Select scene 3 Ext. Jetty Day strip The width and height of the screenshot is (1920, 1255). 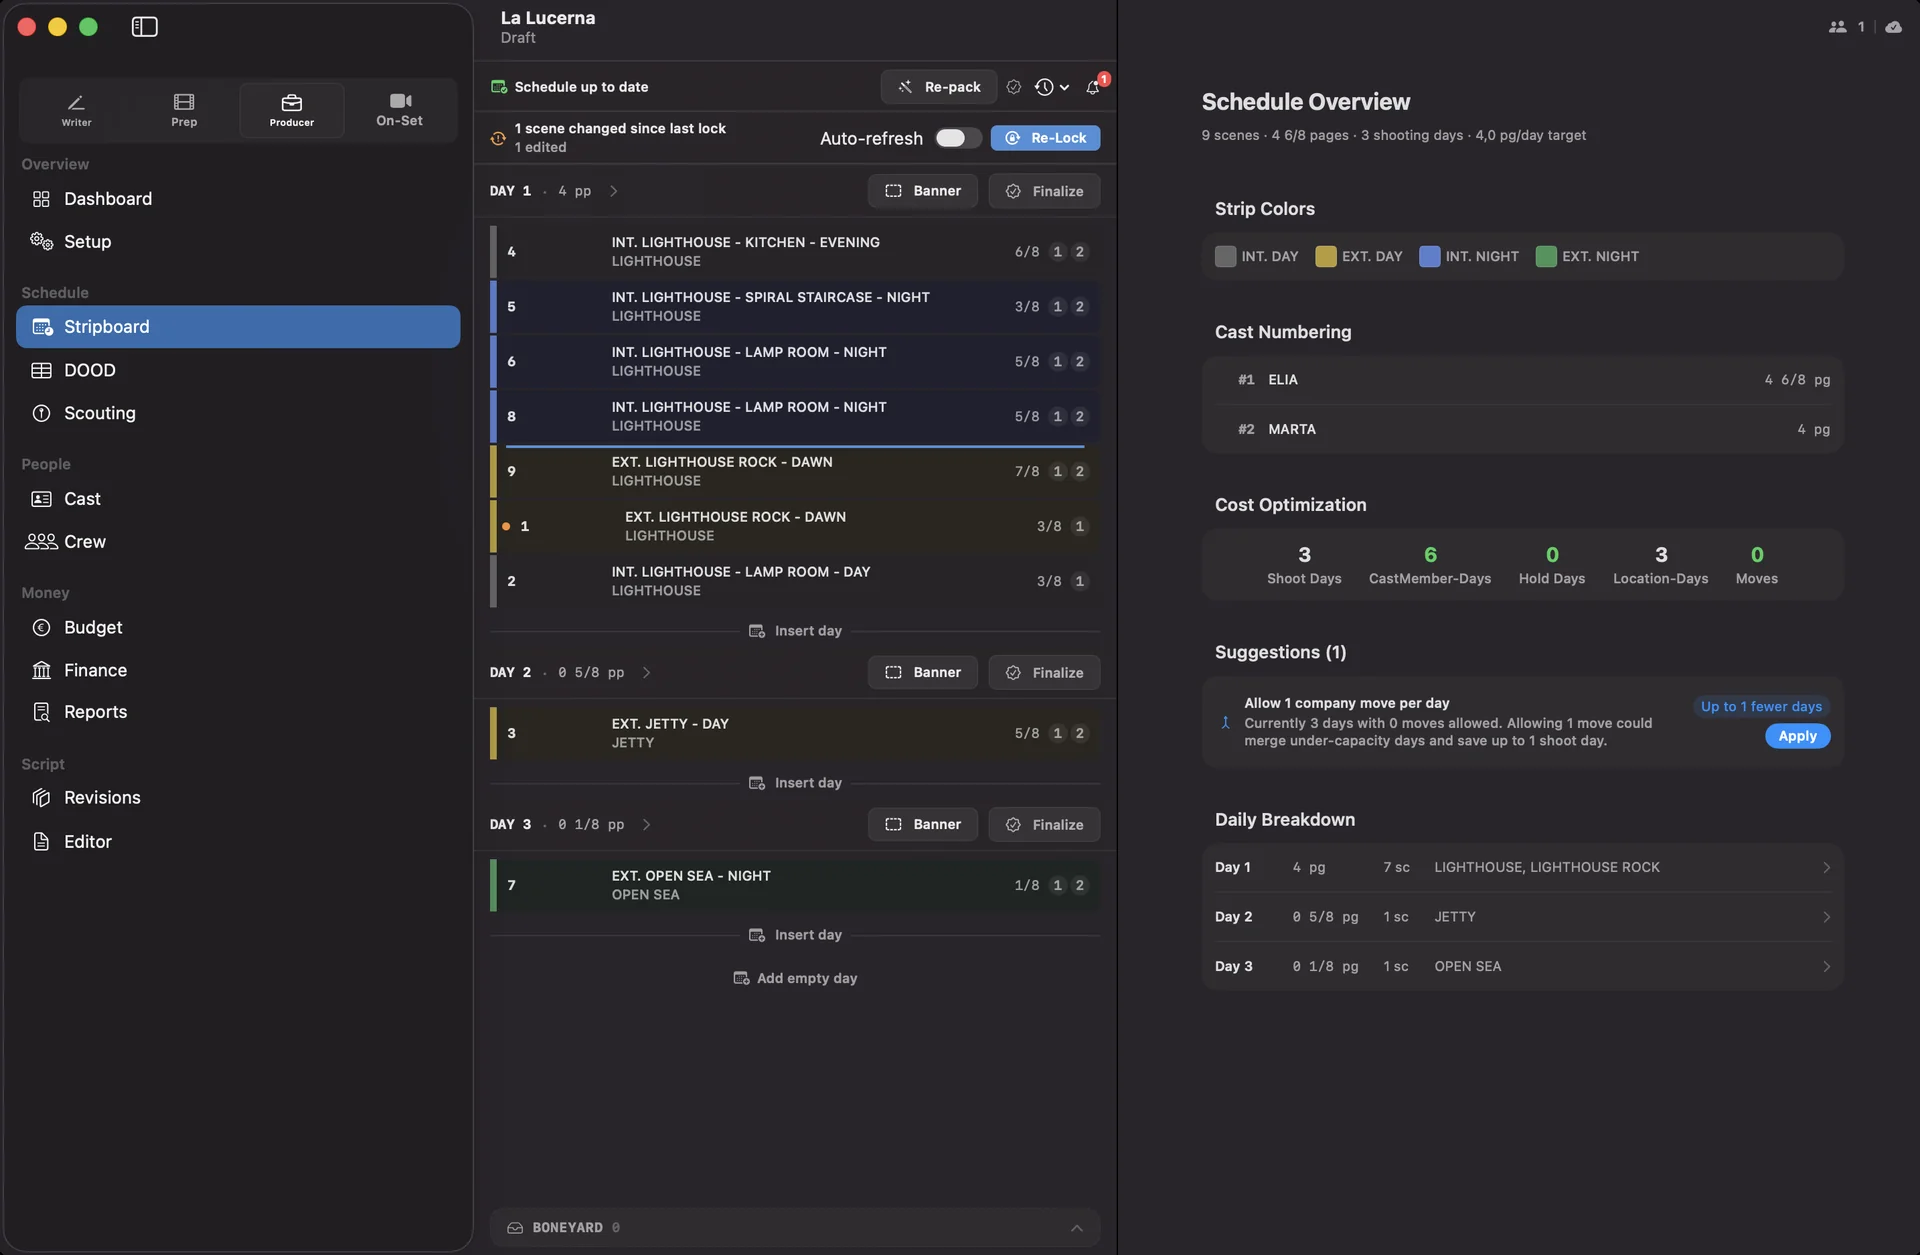pos(795,733)
